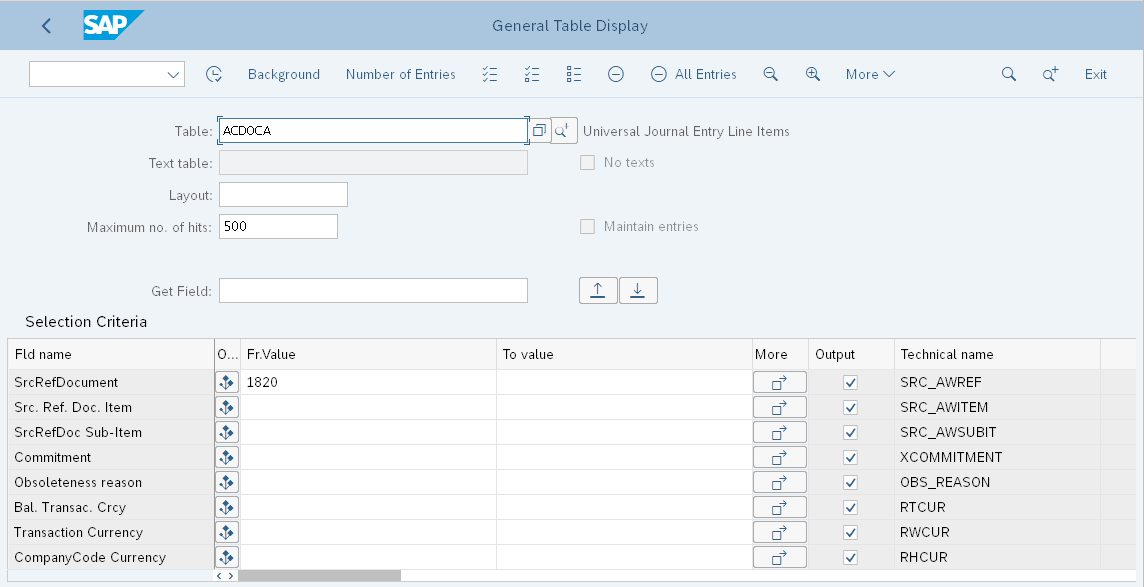
Task: Uncheck Output for SrcRefDocument
Action: pos(850,382)
